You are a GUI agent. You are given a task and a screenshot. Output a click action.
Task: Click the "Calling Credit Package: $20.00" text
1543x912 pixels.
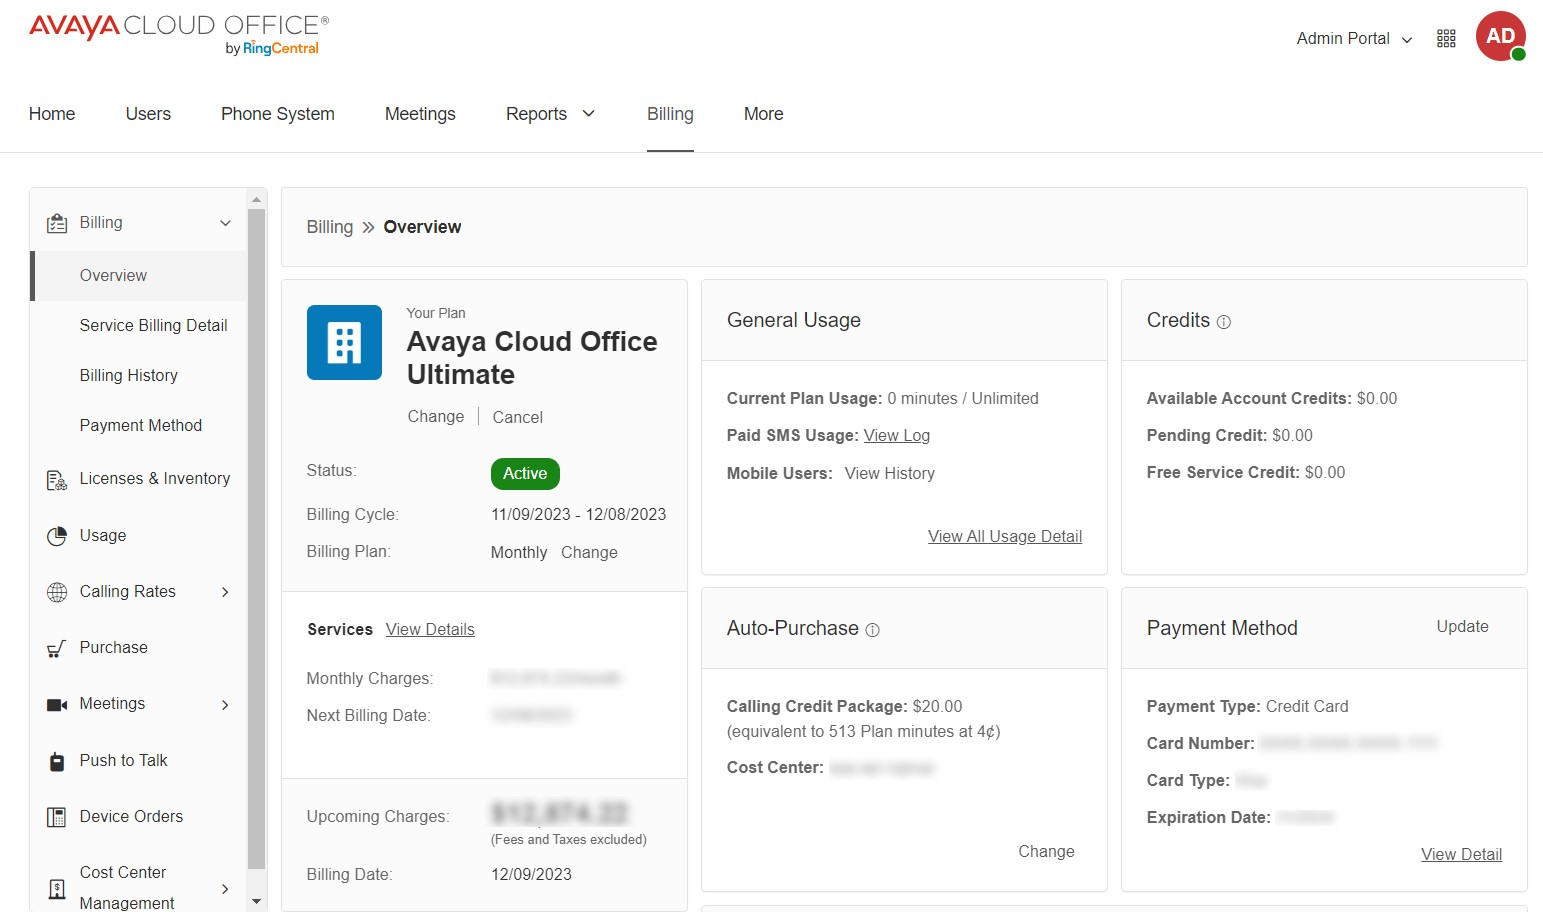pyautogui.click(x=845, y=707)
